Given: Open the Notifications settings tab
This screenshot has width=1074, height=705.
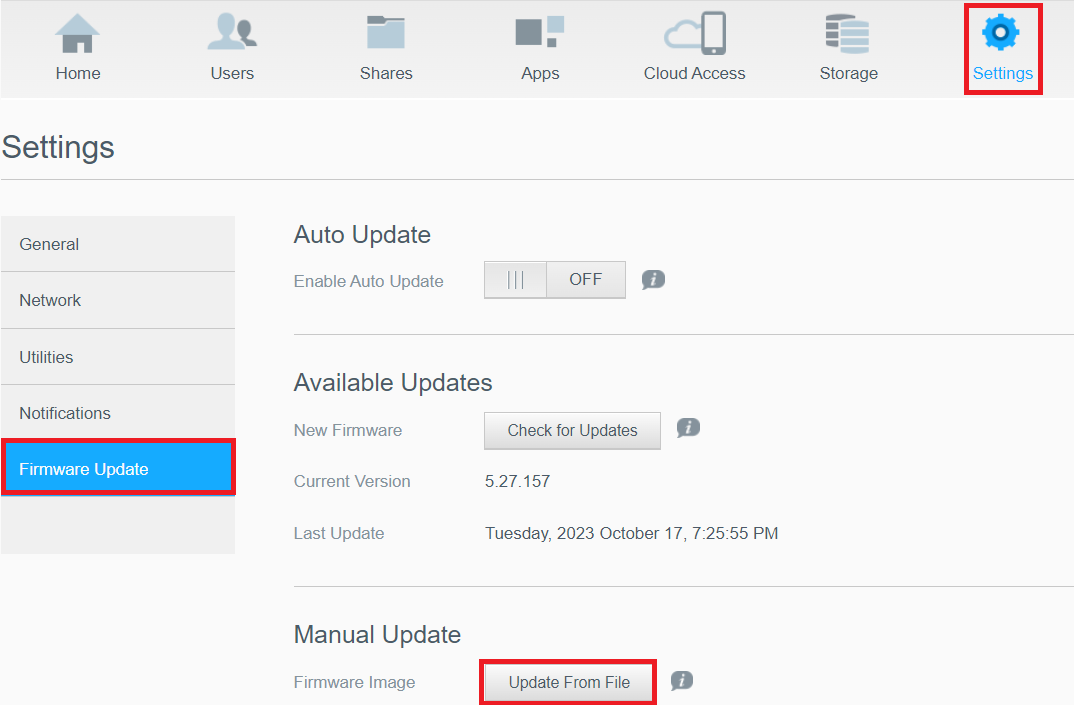Looking at the screenshot, I should (x=118, y=413).
